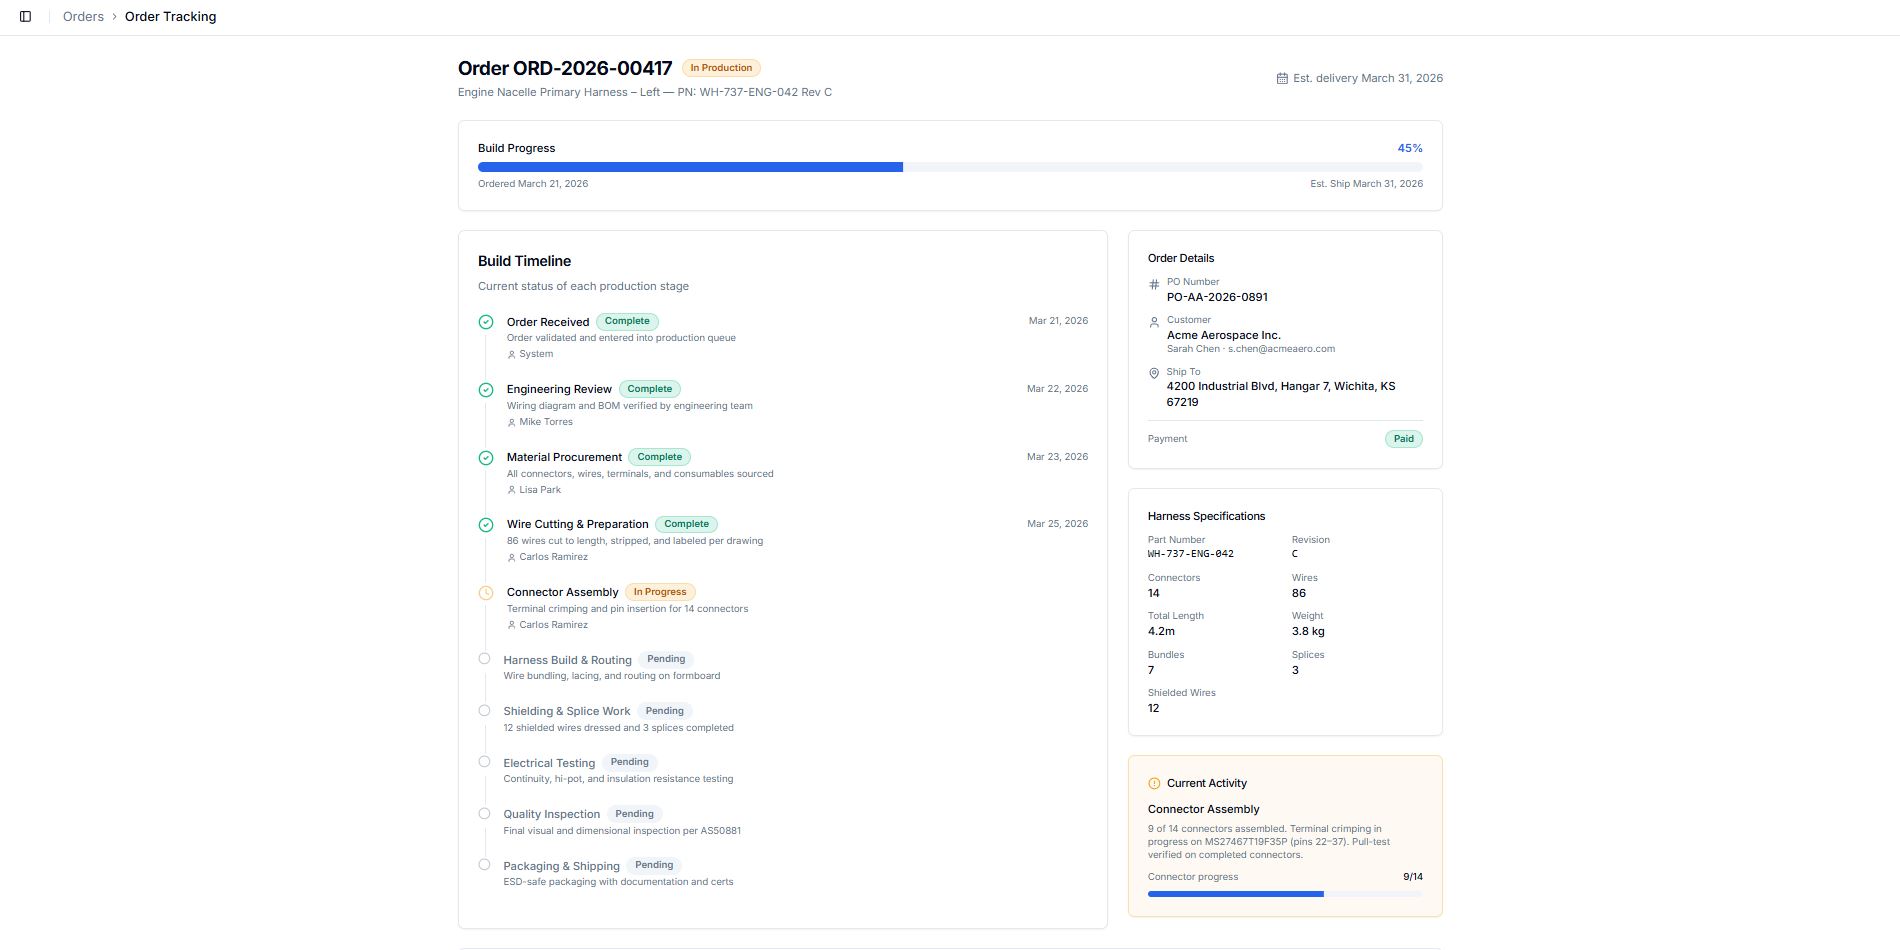The height and width of the screenshot is (950, 1900).
Task: Click the empty circle for Harness Build & Routing
Action: [484, 659]
